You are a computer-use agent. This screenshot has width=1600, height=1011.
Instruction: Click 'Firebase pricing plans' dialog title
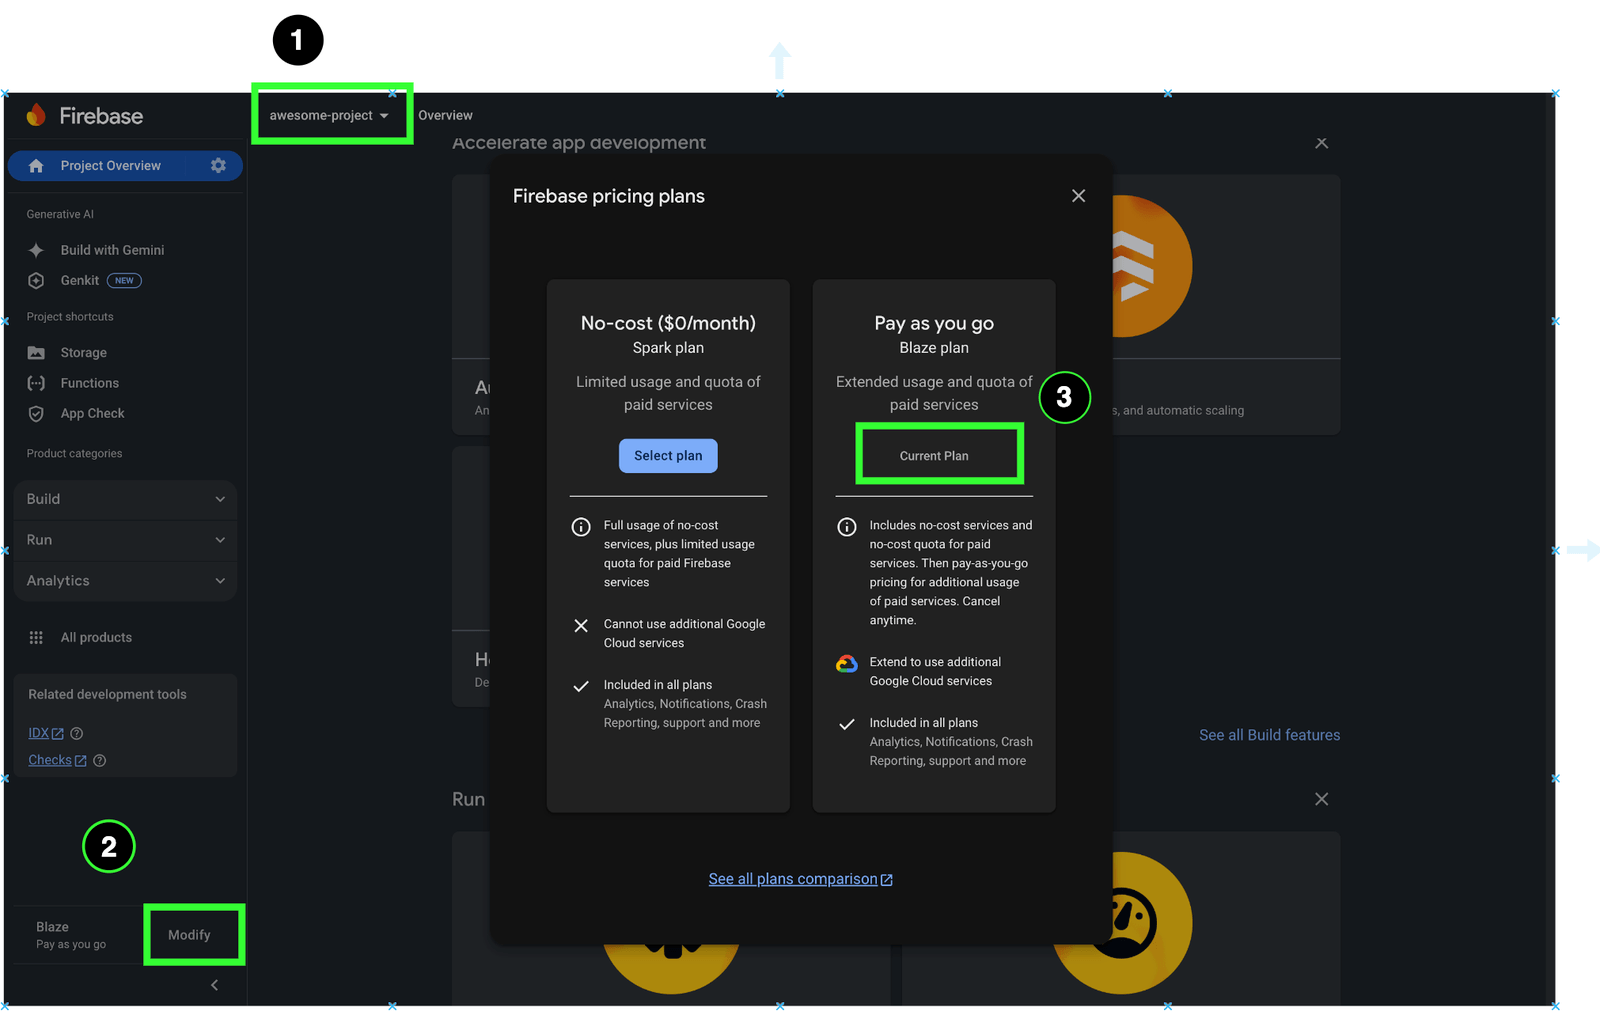tap(609, 196)
